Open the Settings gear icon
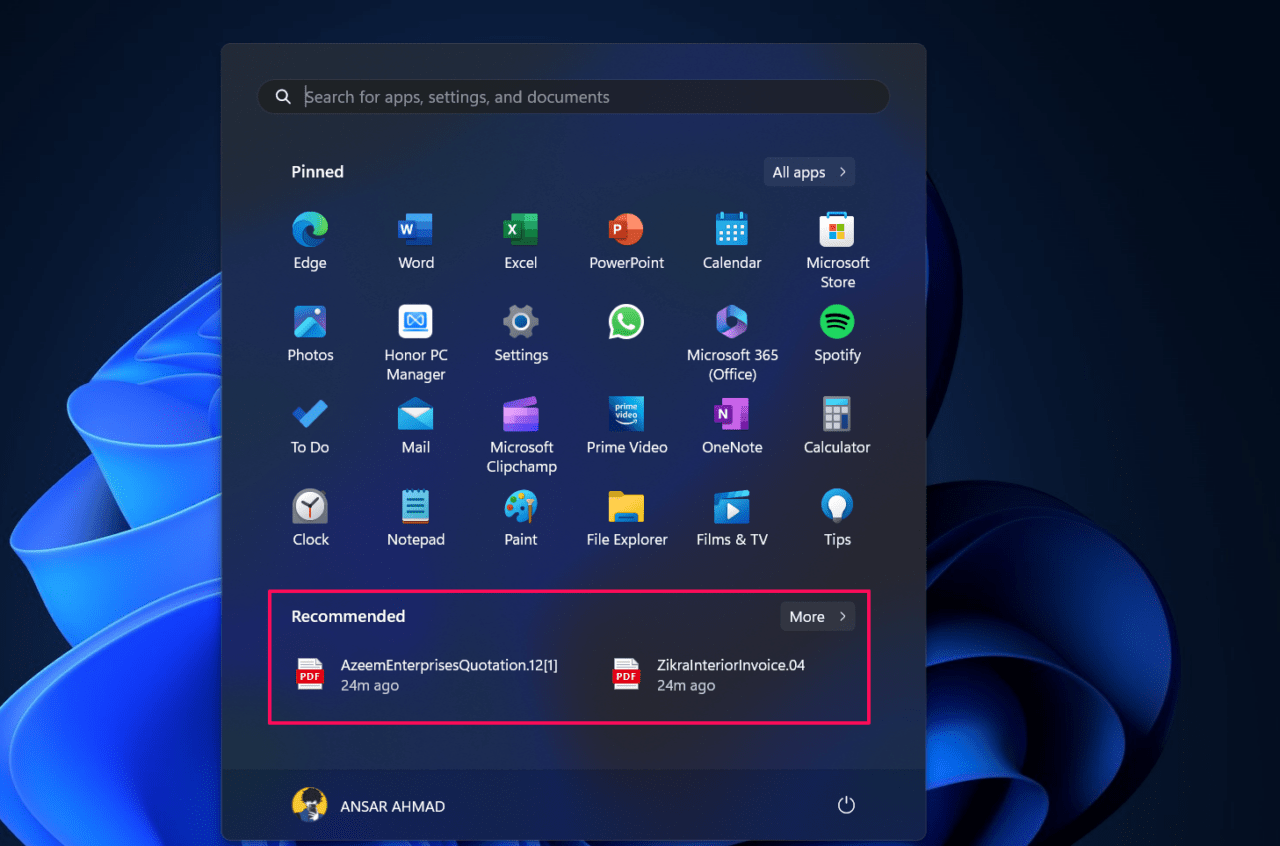Image resolution: width=1280 pixels, height=846 pixels. click(520, 322)
